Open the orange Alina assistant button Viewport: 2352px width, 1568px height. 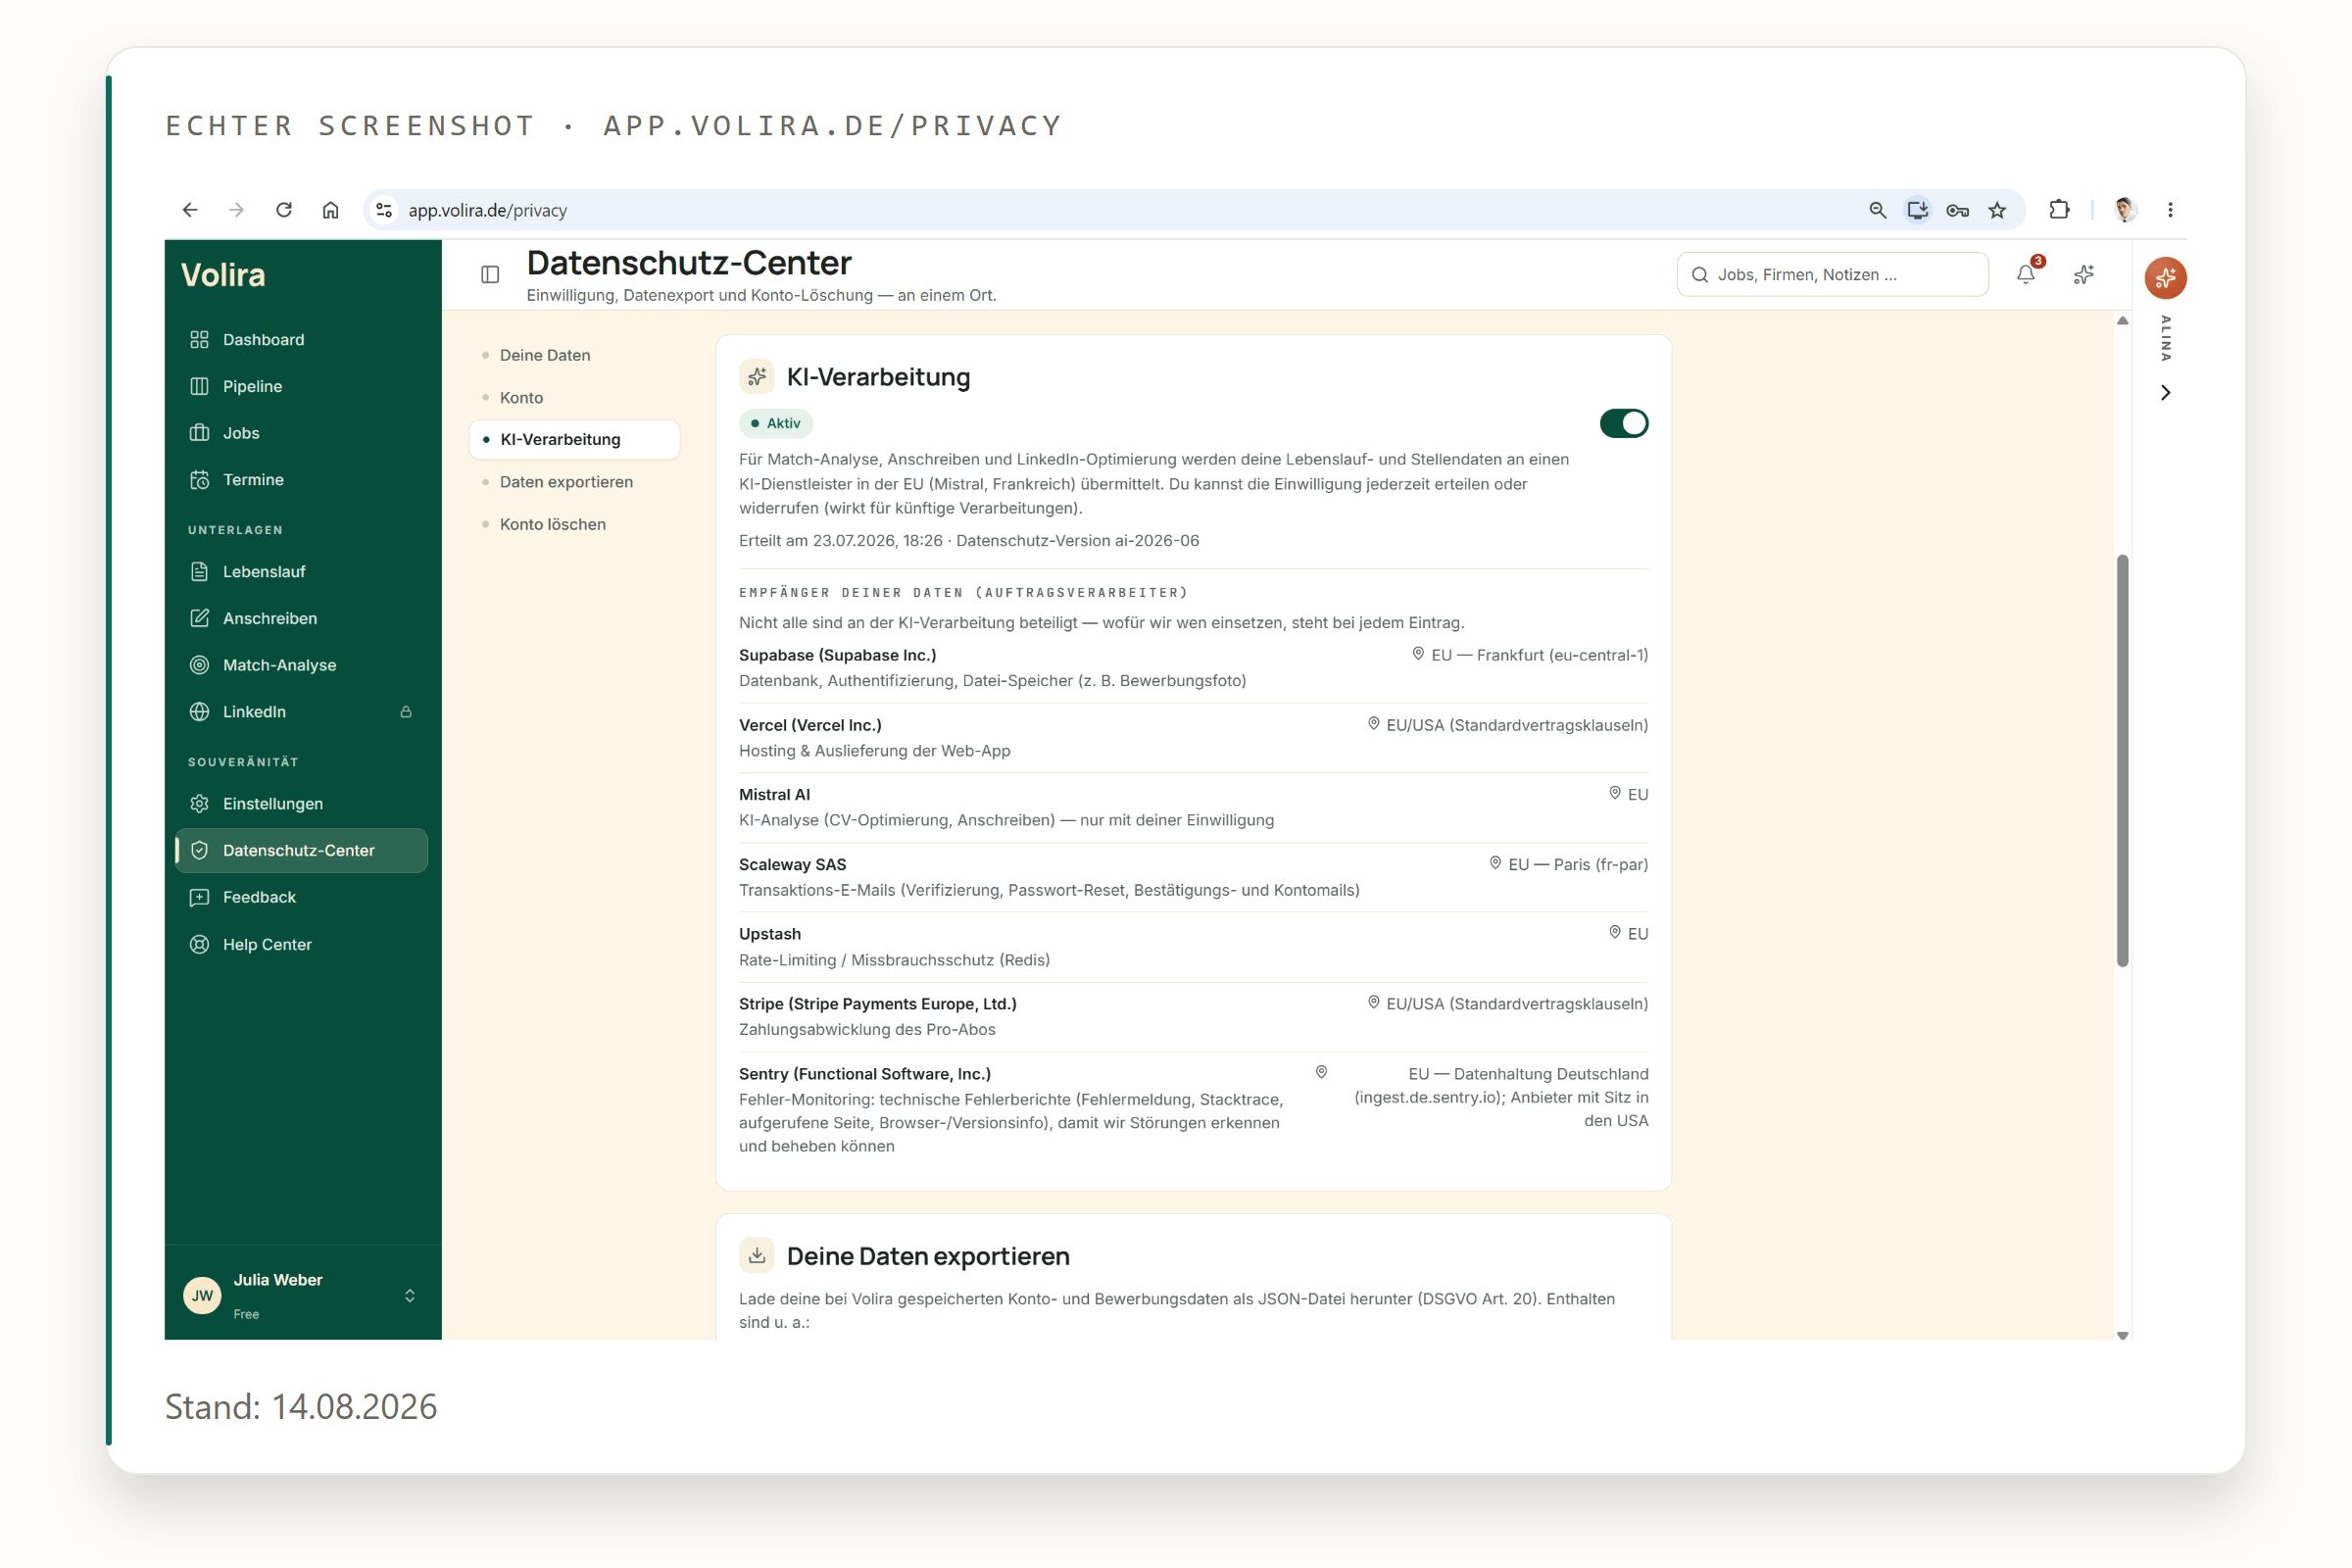2166,277
